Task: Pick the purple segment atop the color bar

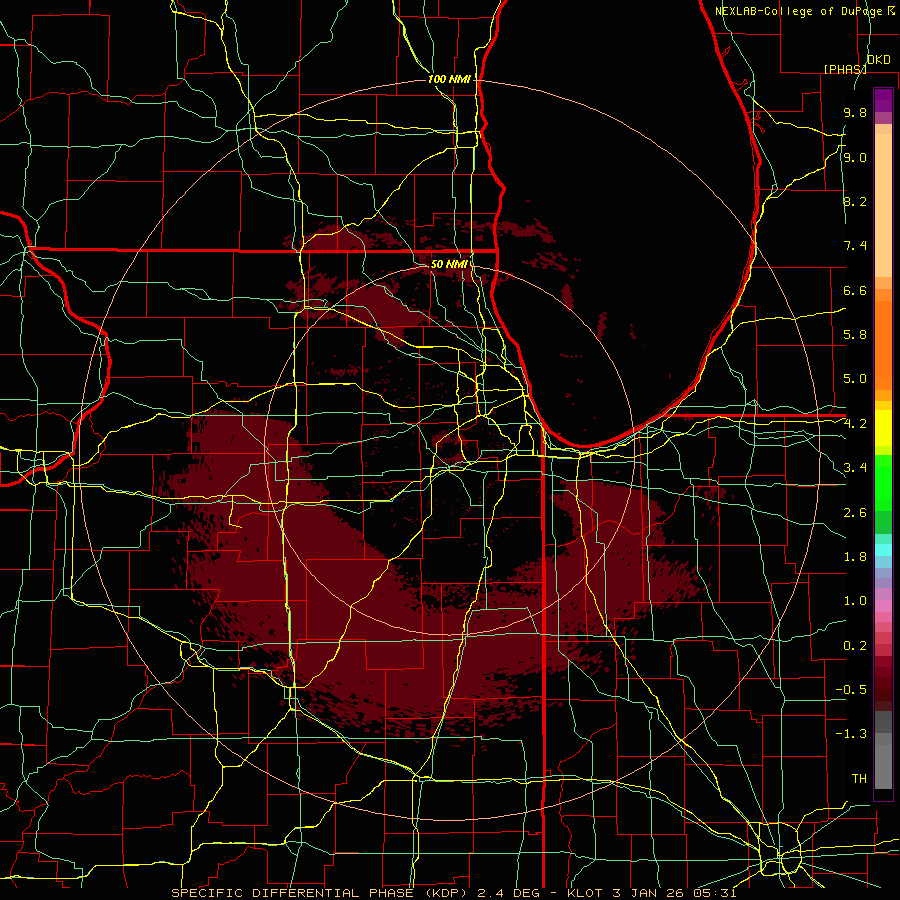Action: point(883,100)
